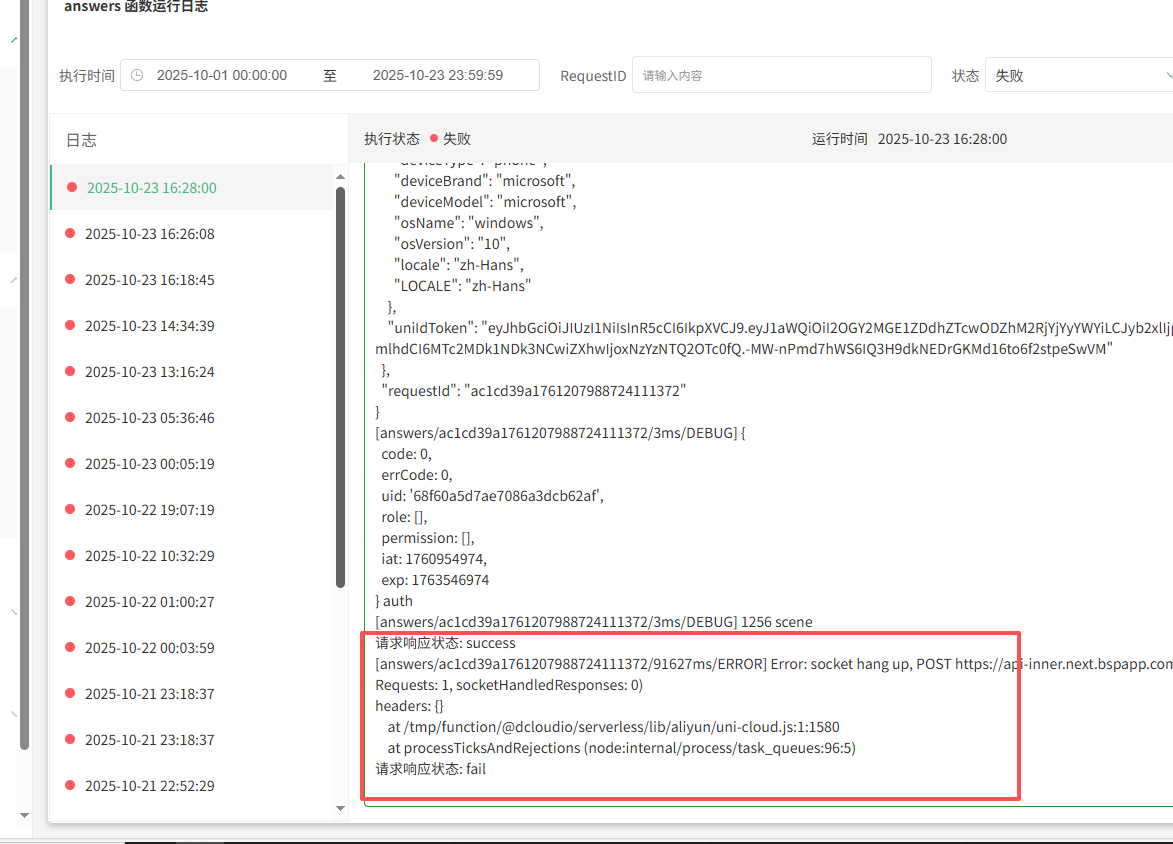
Task: Click the dropdown arrow of the 状态 selector
Action: (1167, 75)
